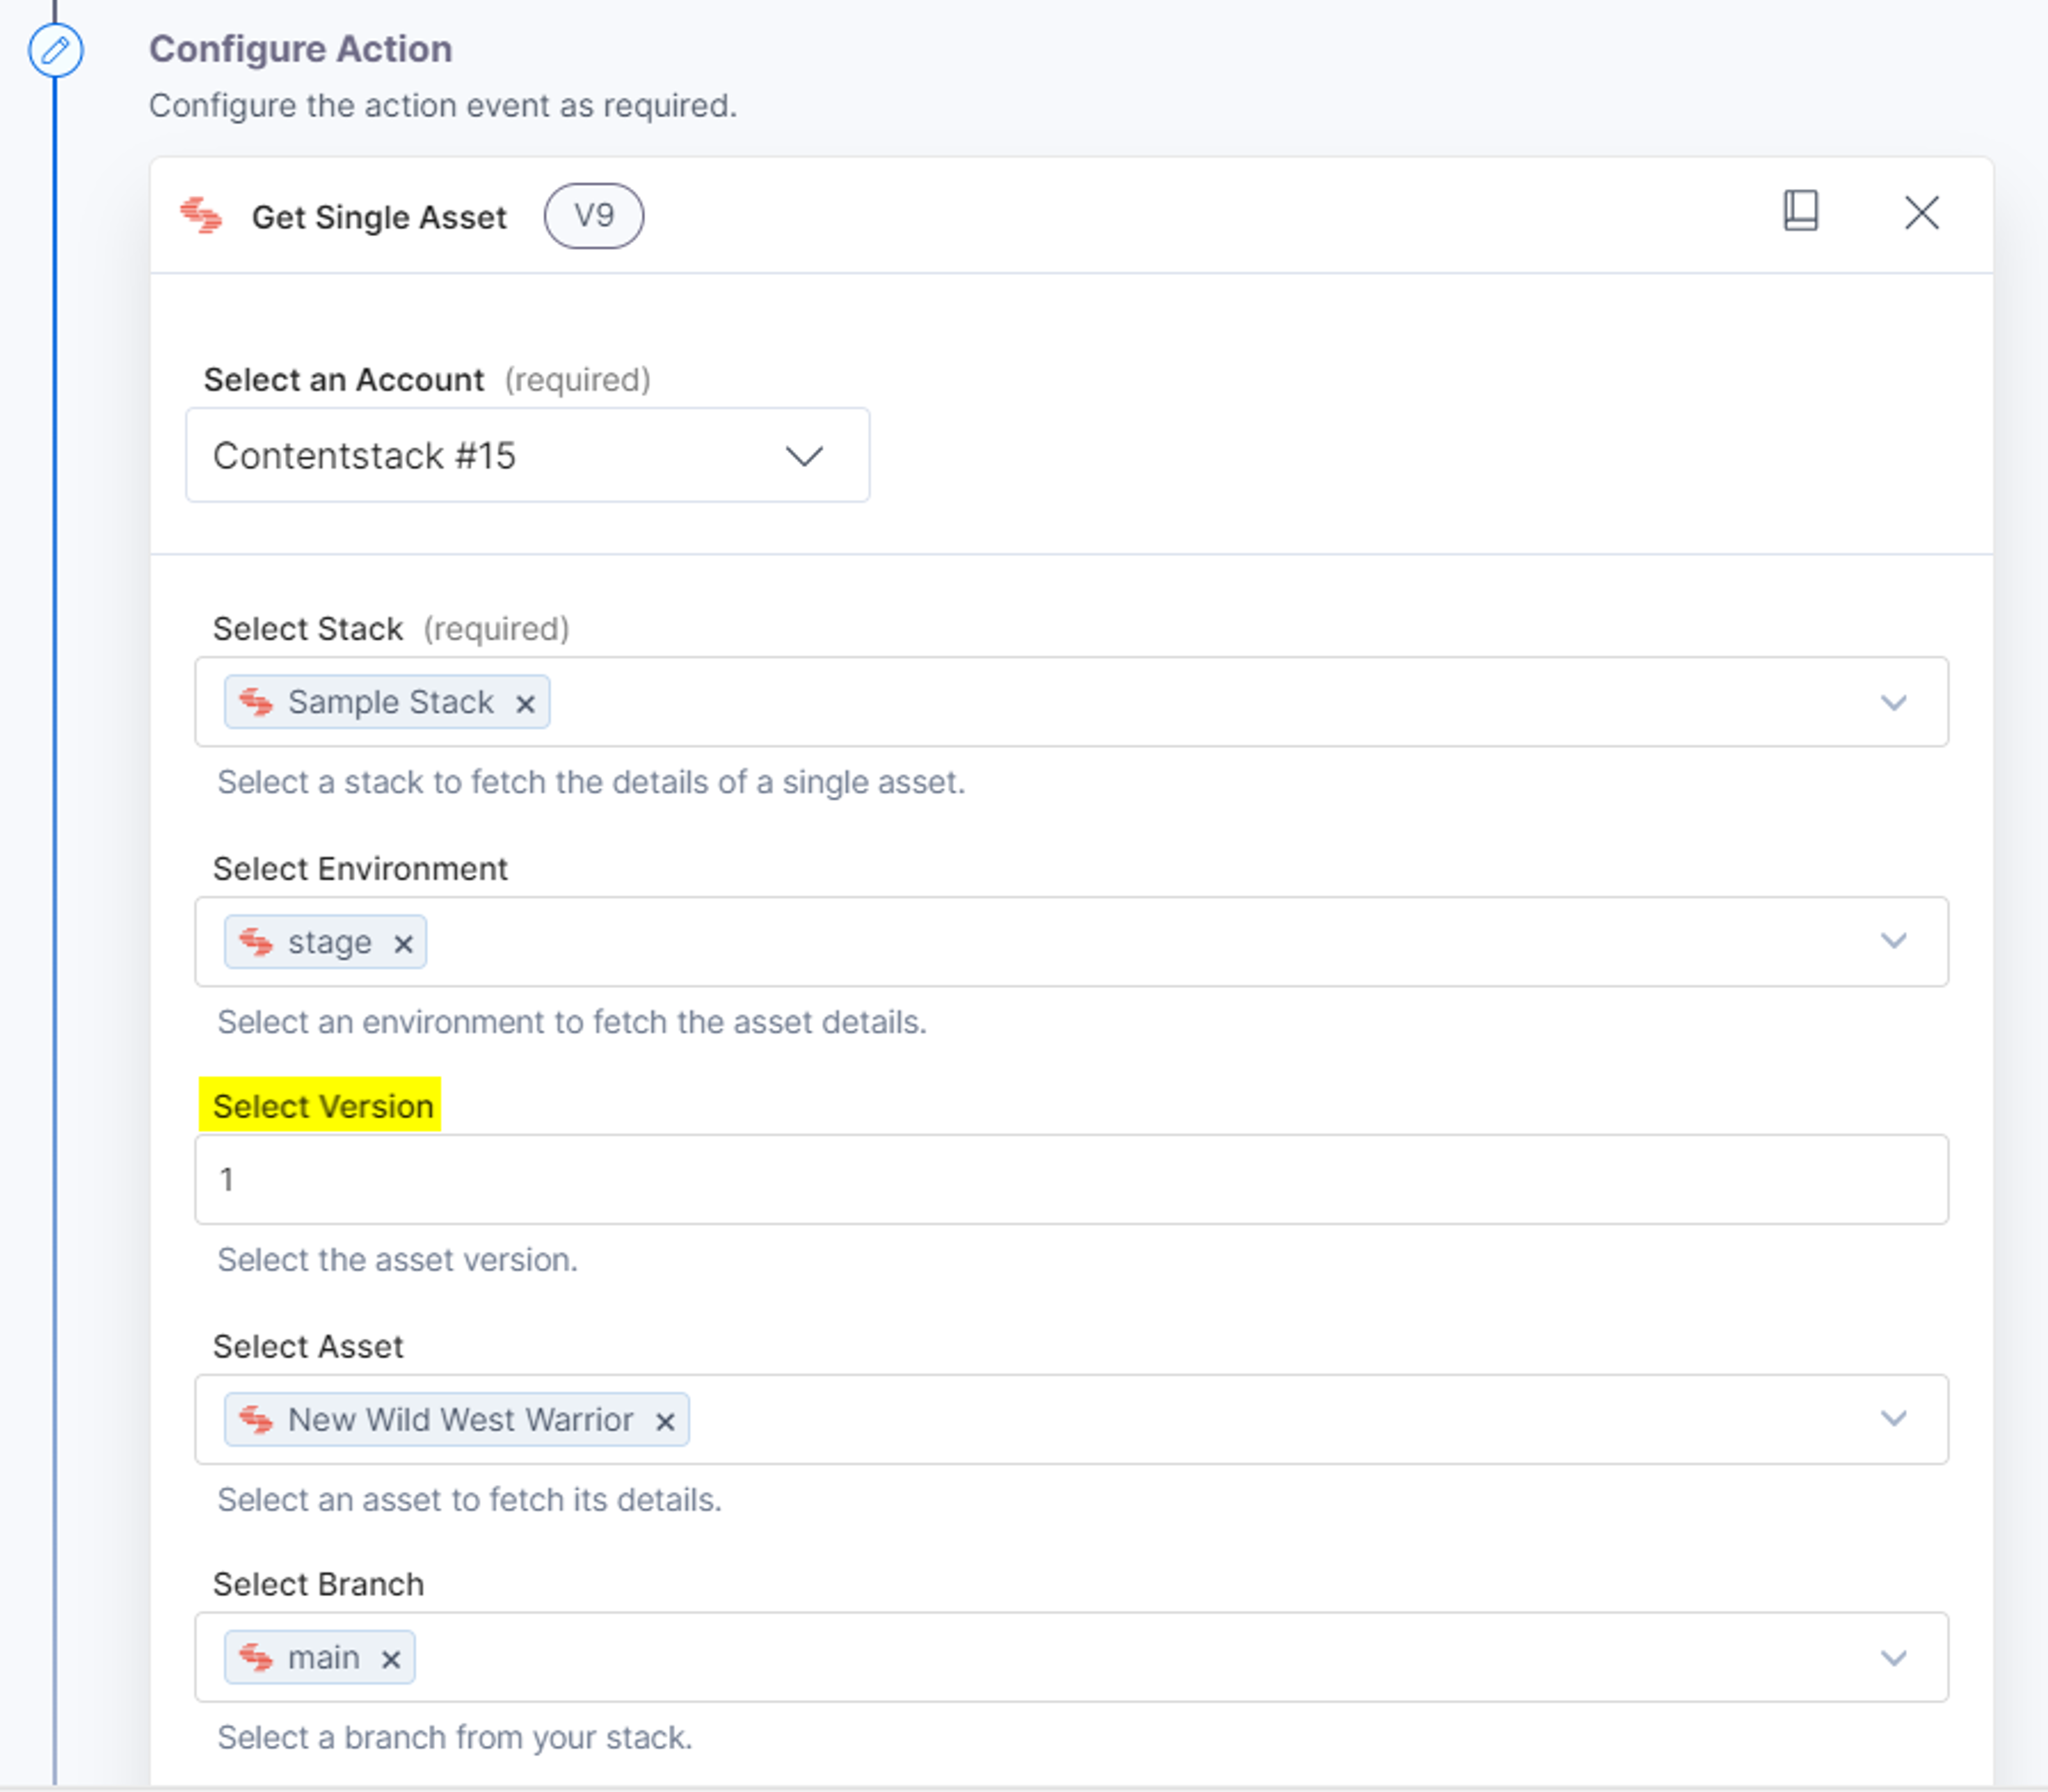Expand the Select Branch dropdown chevron
2048x1792 pixels.
pyautogui.click(x=1893, y=1658)
